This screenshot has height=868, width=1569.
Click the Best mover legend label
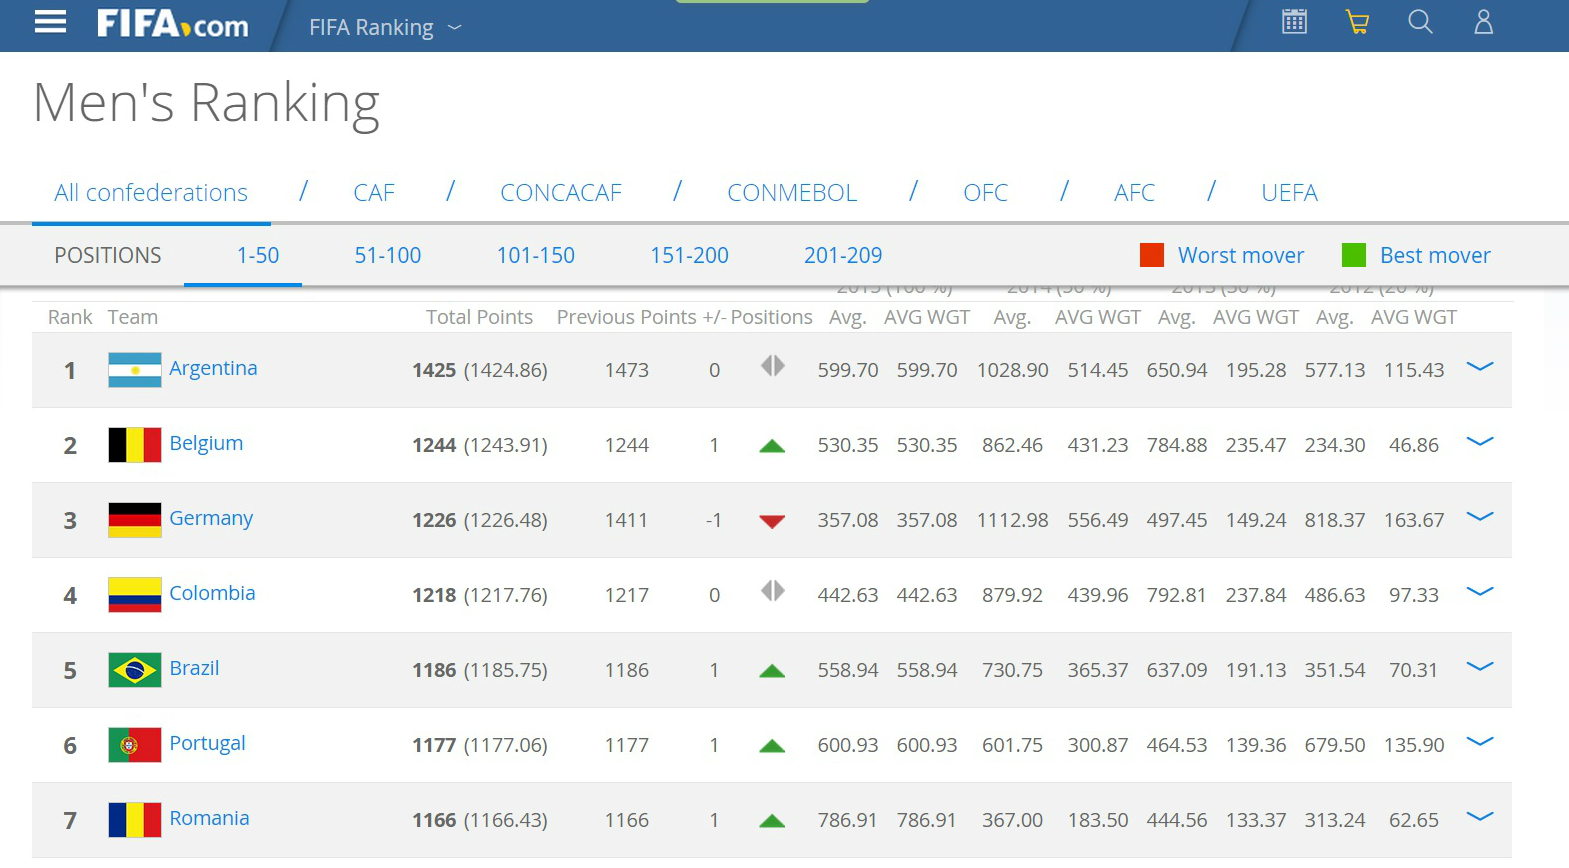(1435, 256)
